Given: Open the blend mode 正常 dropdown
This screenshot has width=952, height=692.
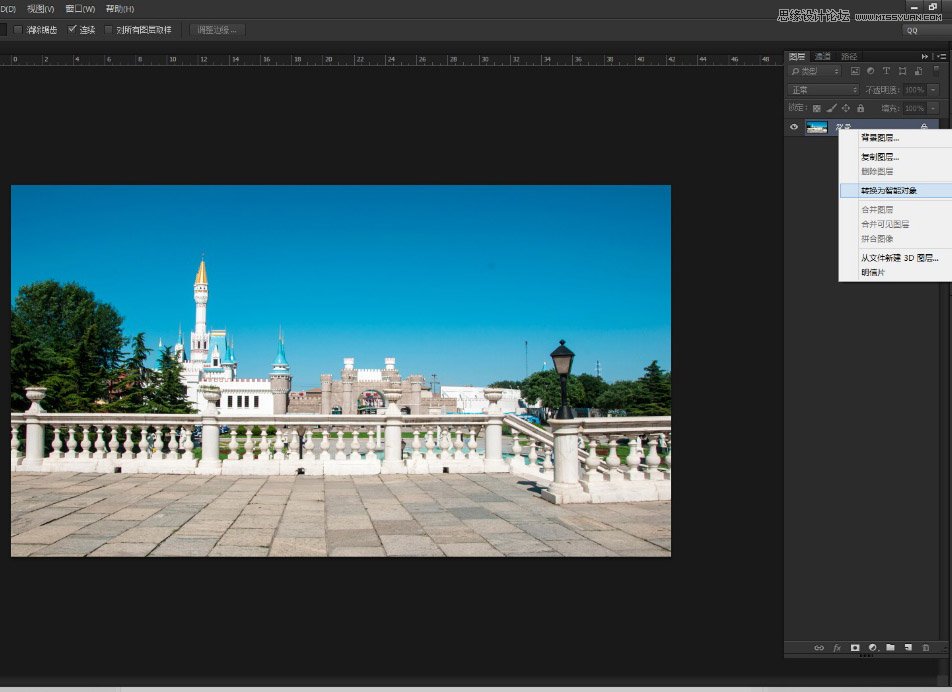Looking at the screenshot, I should coord(823,90).
